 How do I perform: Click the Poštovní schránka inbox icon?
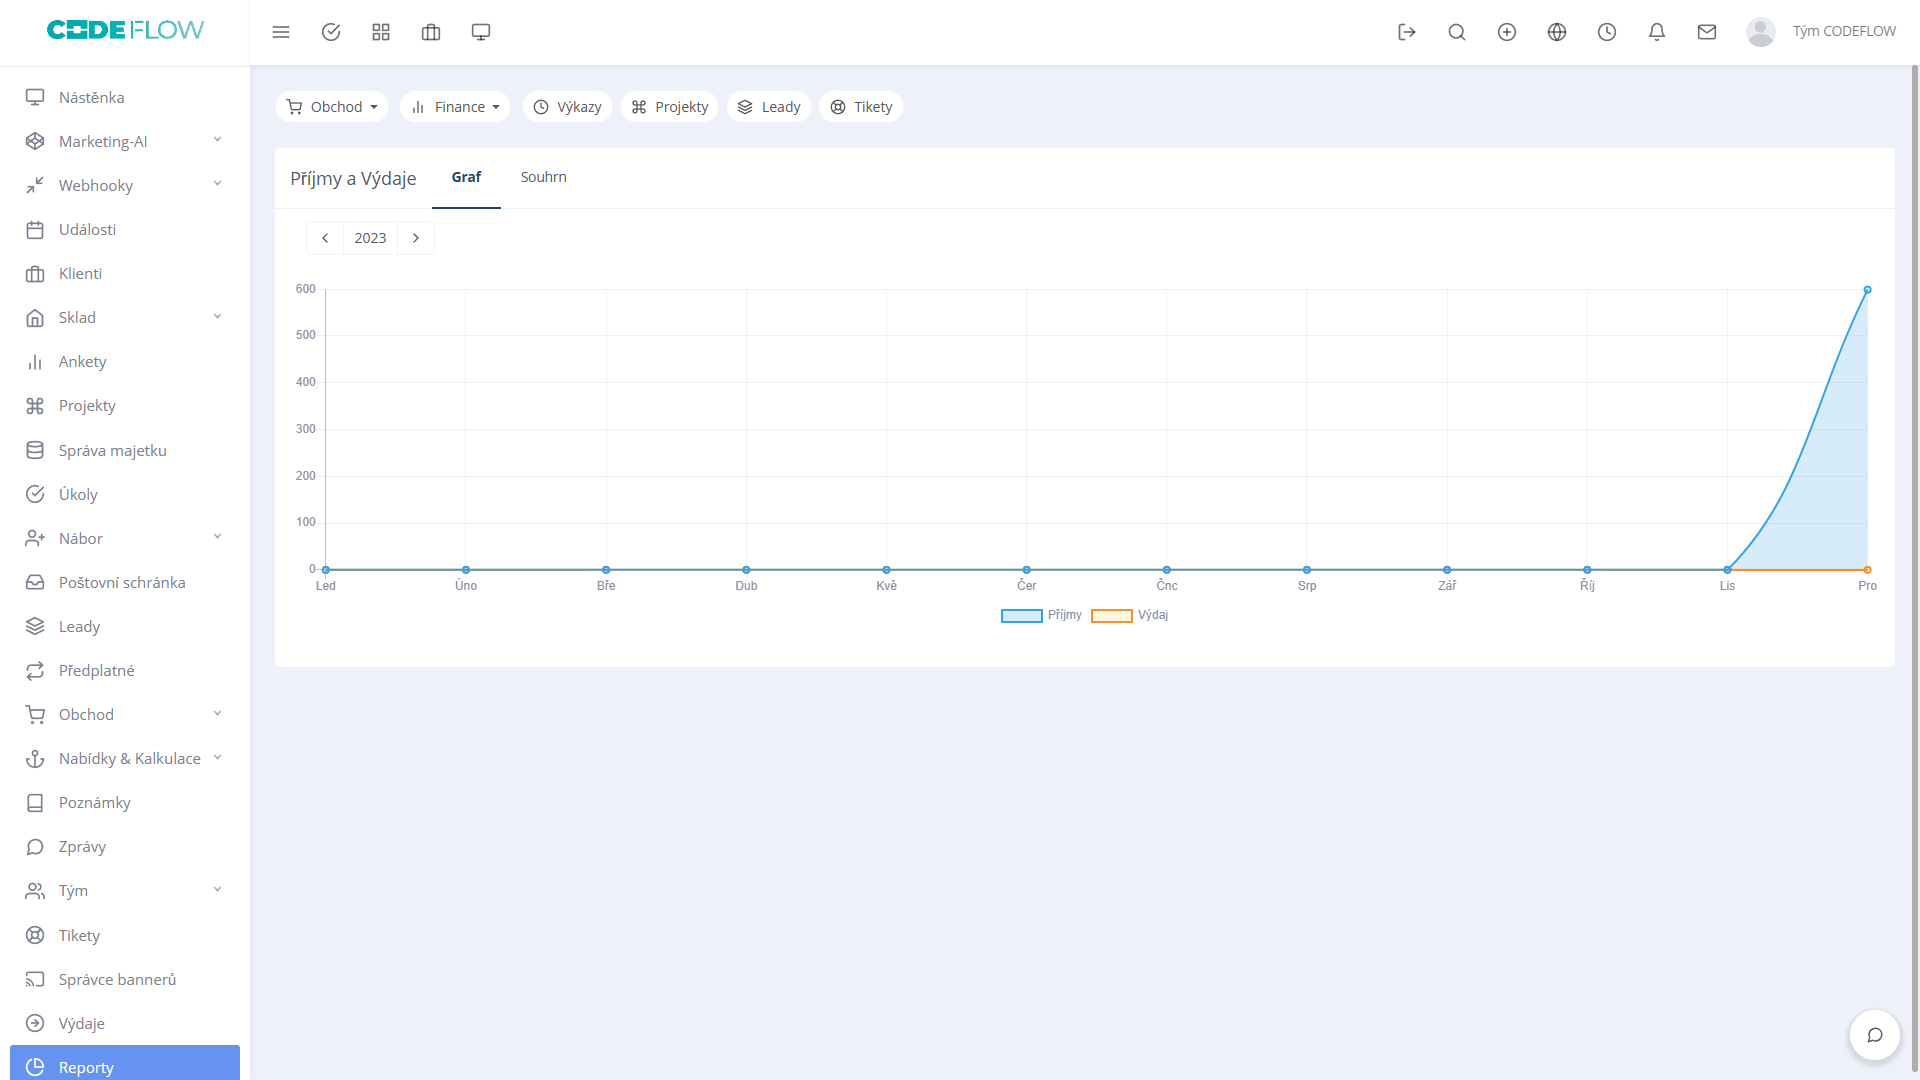click(x=35, y=582)
